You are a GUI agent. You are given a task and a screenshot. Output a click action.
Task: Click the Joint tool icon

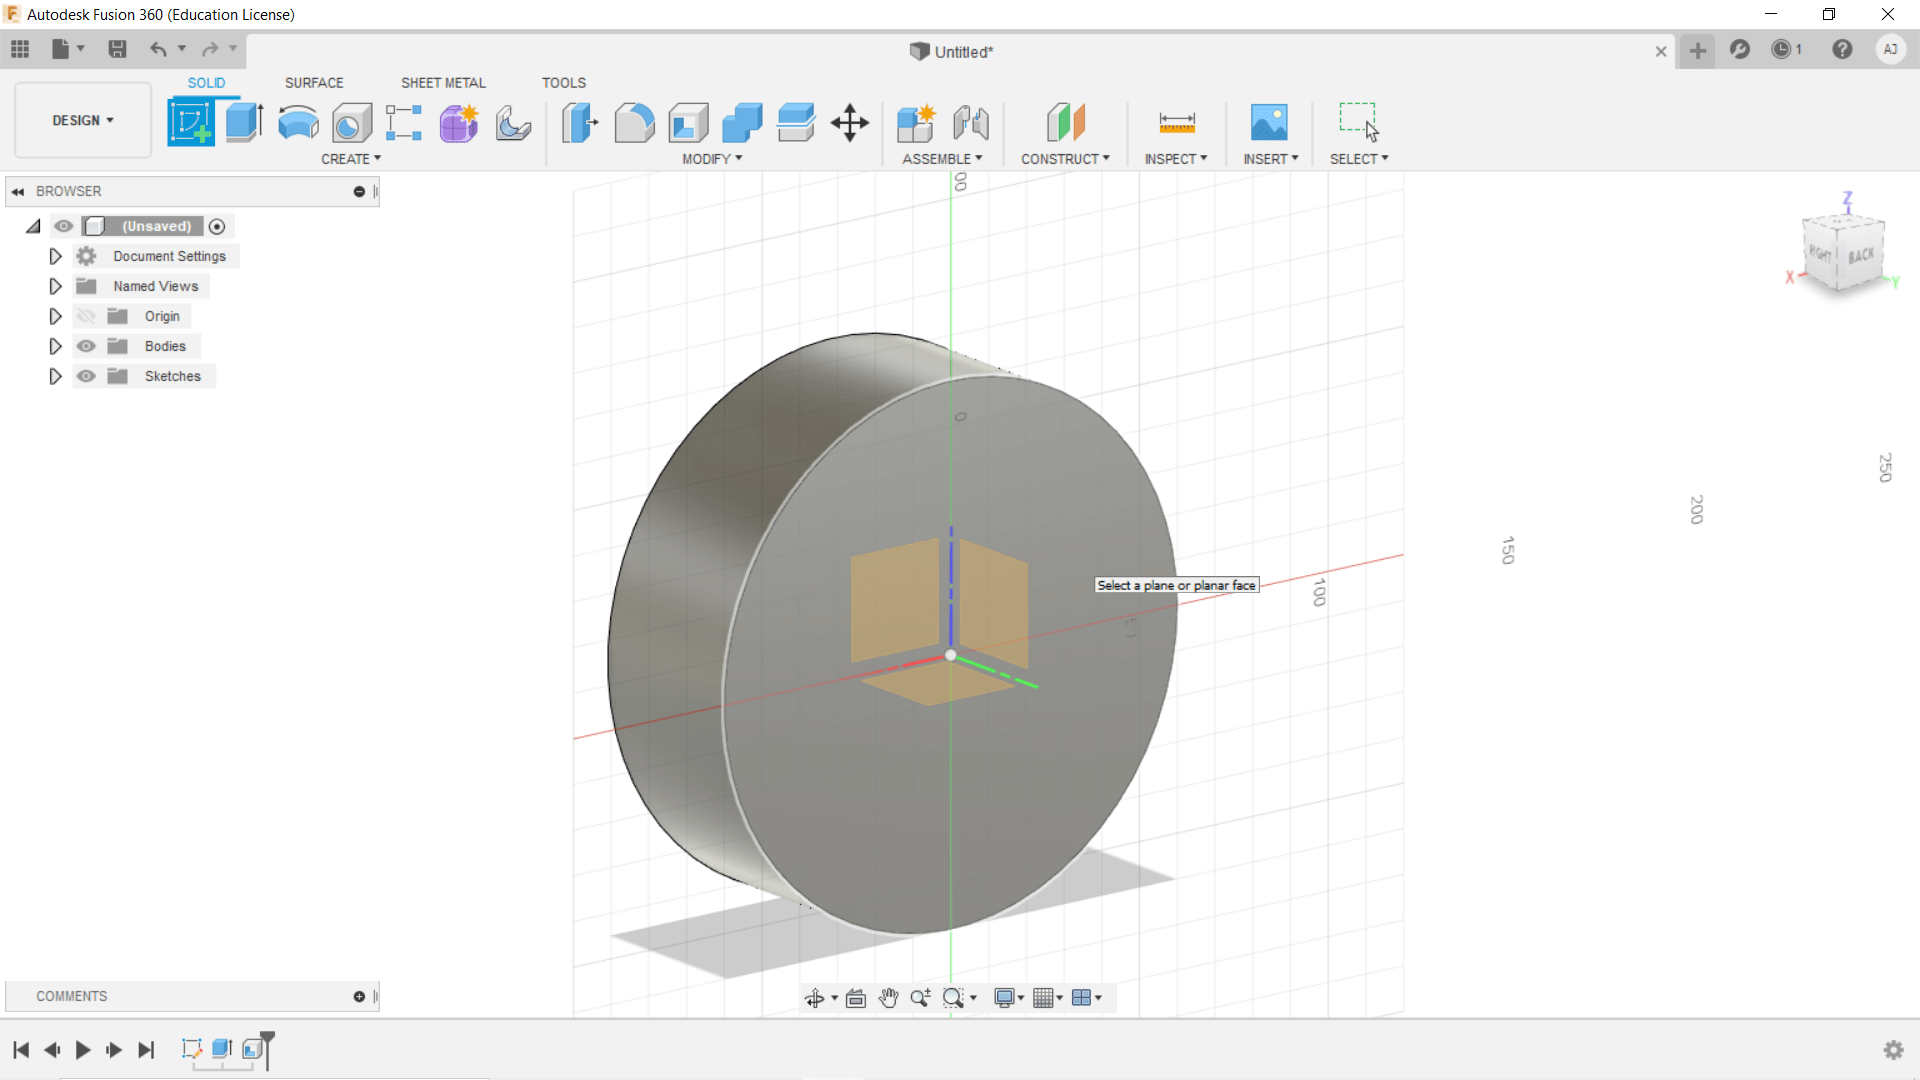(970, 123)
